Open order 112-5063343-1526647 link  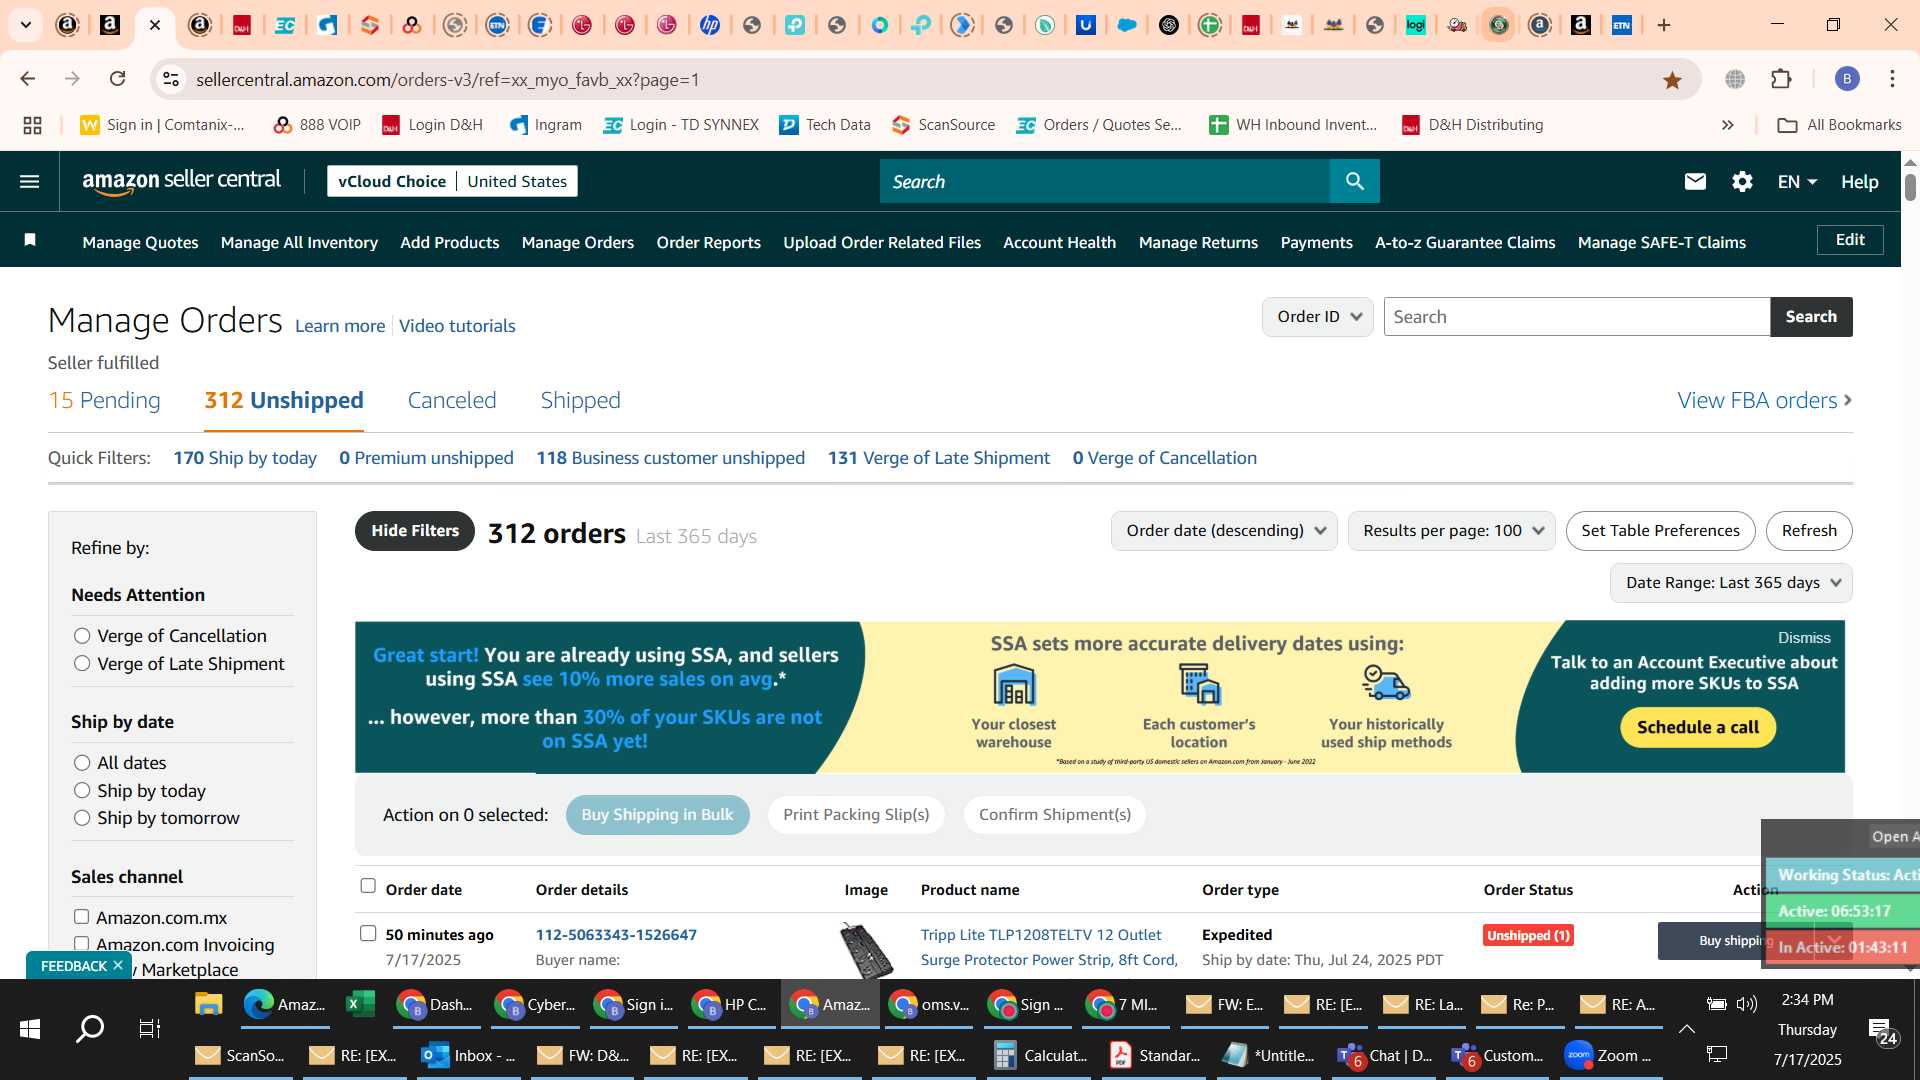(616, 935)
